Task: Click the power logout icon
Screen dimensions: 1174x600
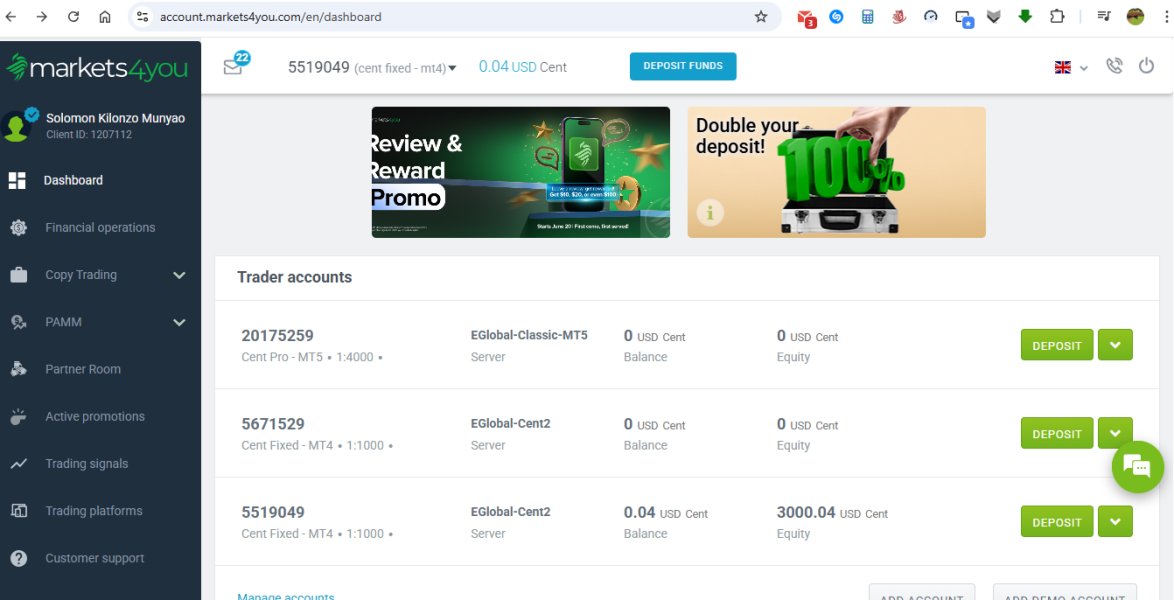Action: (x=1146, y=66)
